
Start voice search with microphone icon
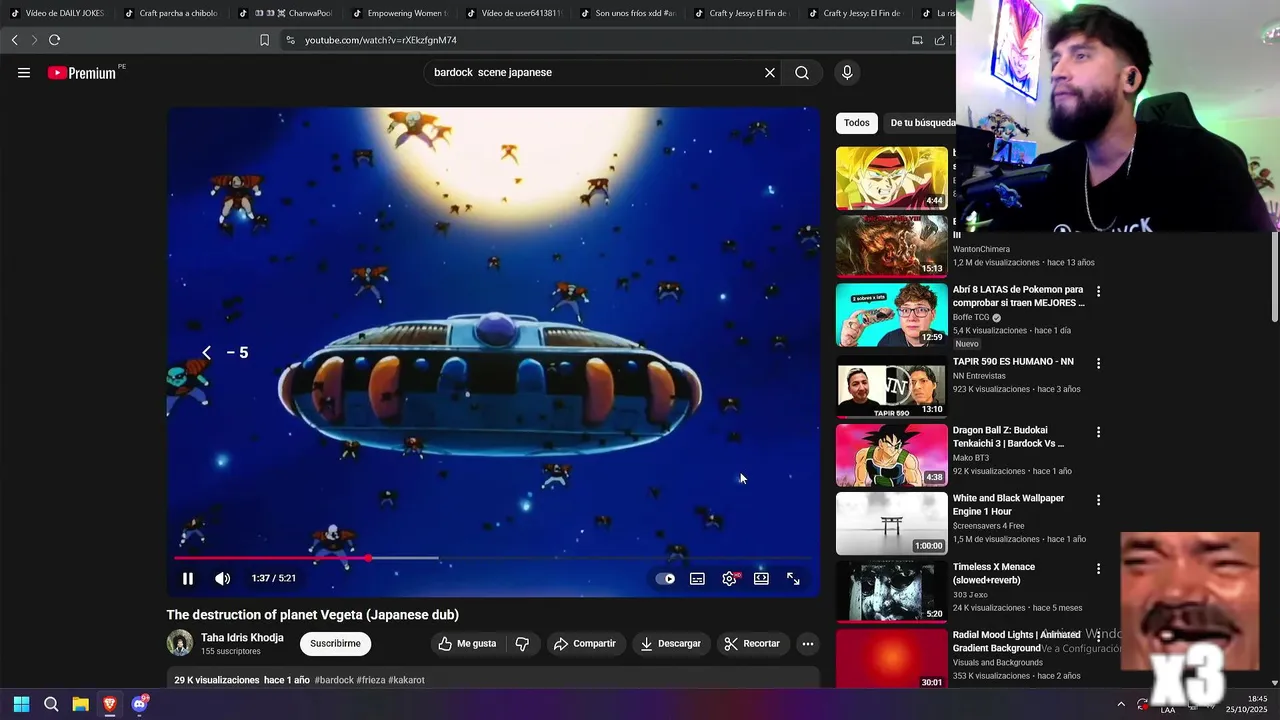[x=847, y=73]
